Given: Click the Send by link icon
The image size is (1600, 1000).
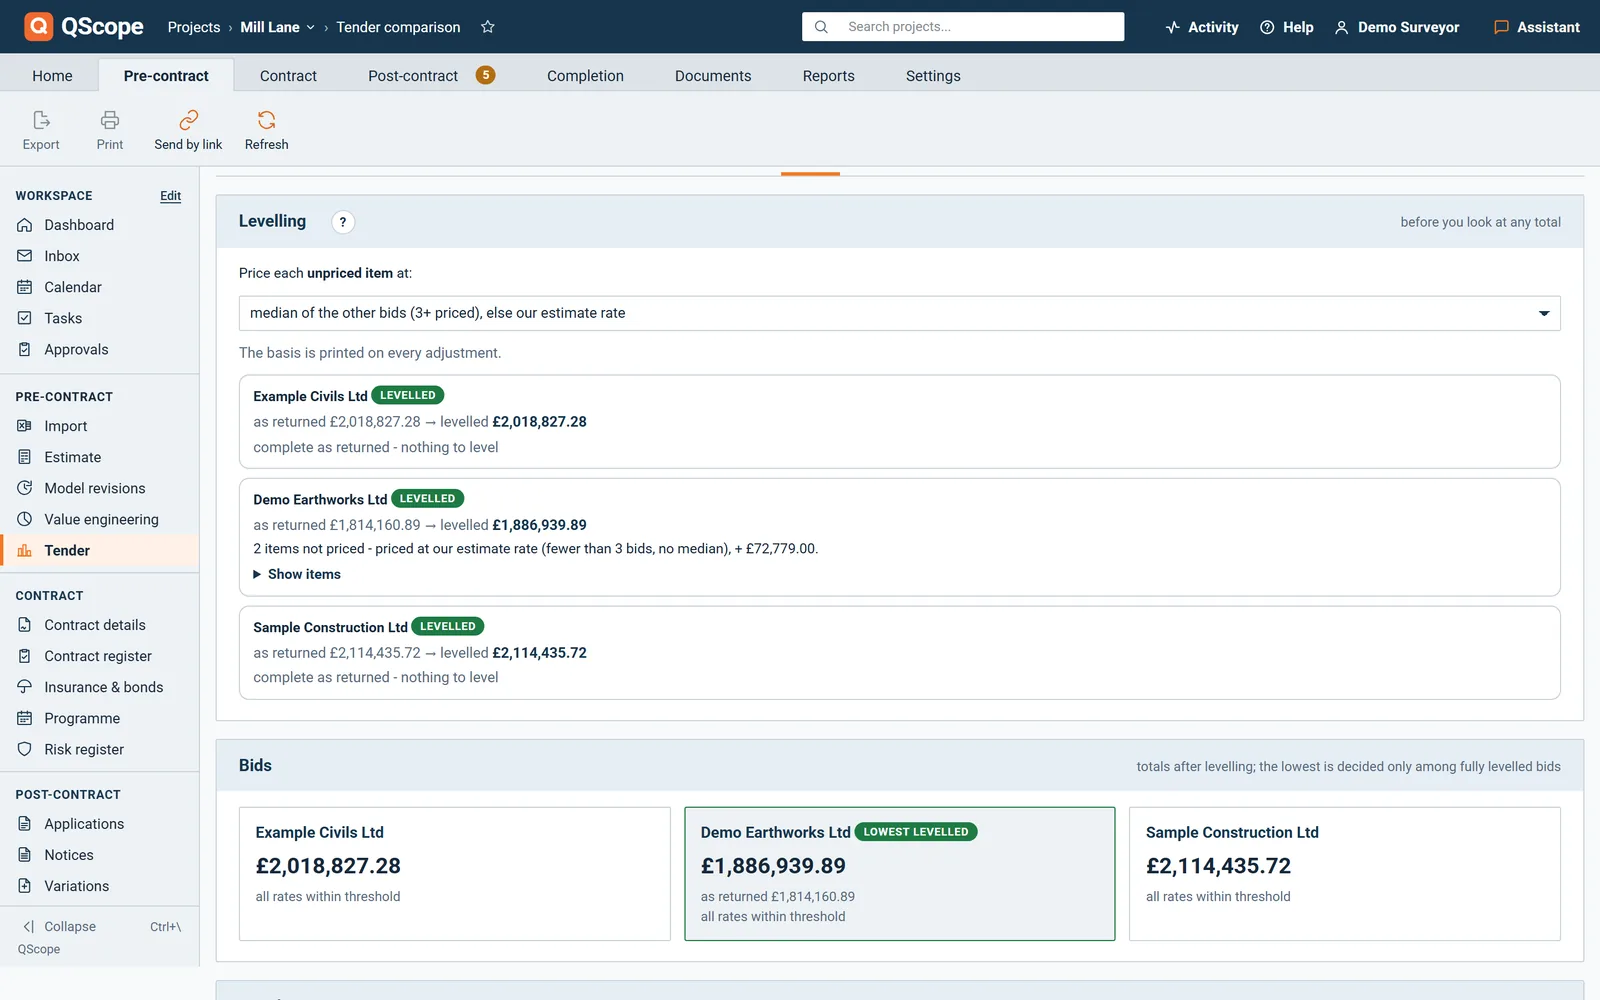Looking at the screenshot, I should (188, 131).
